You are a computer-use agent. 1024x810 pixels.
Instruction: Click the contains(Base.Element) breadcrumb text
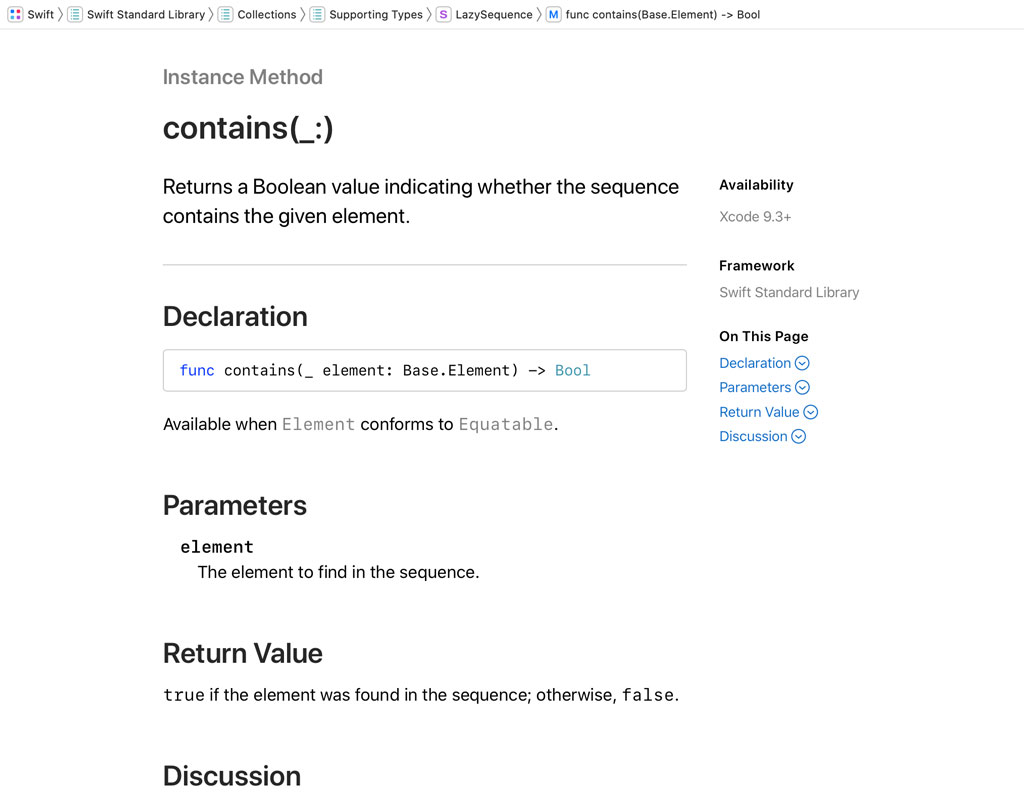click(661, 15)
